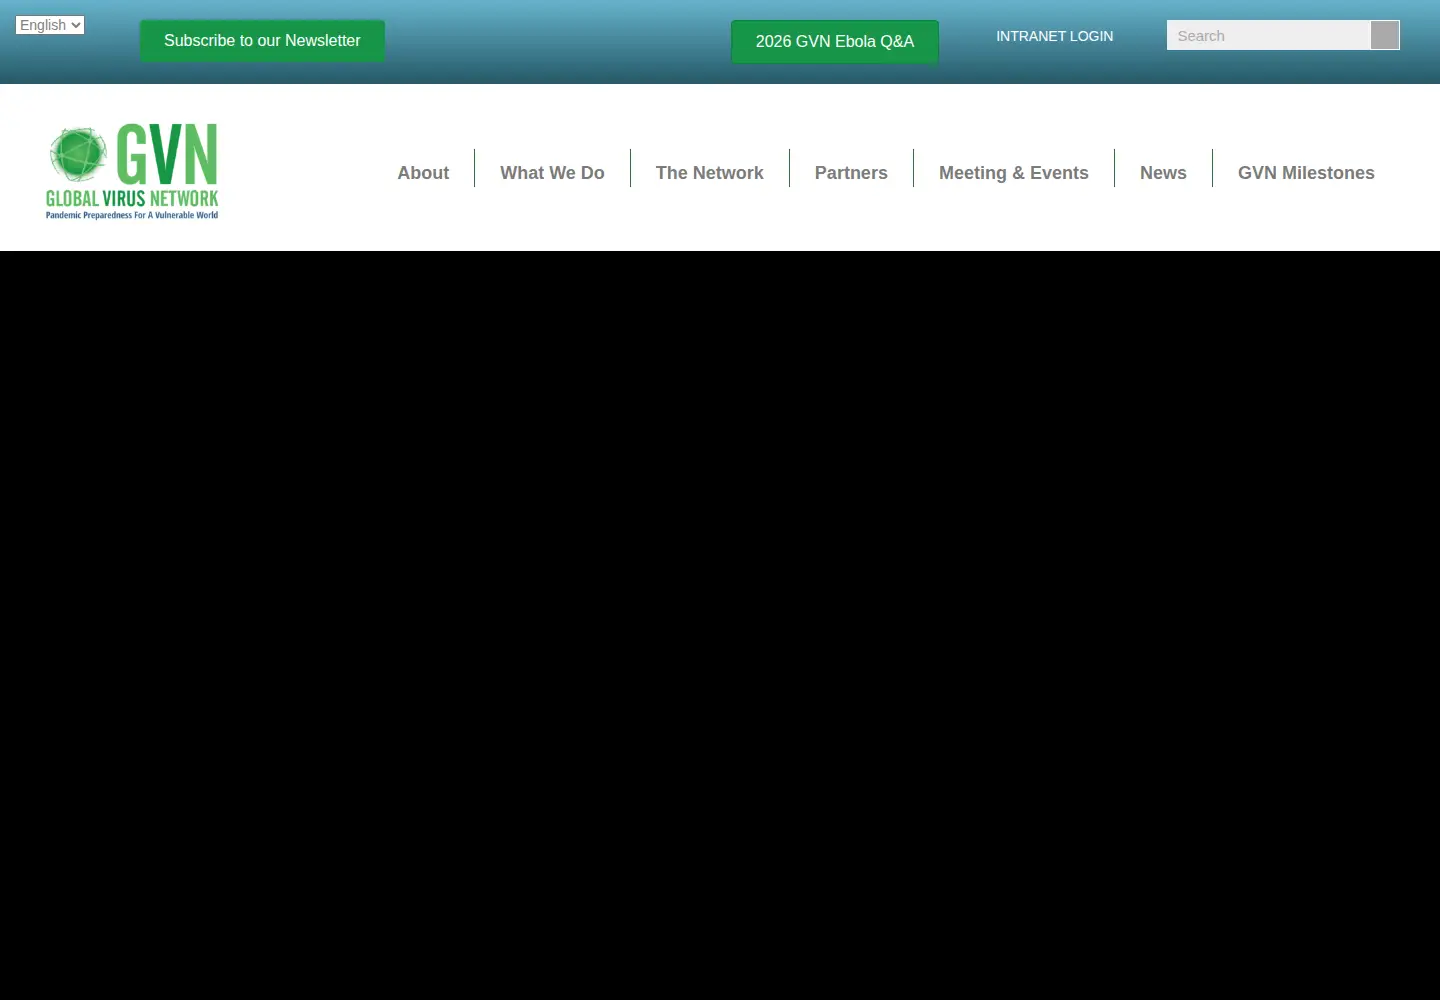Click the Global Virus Network logo

tap(132, 171)
